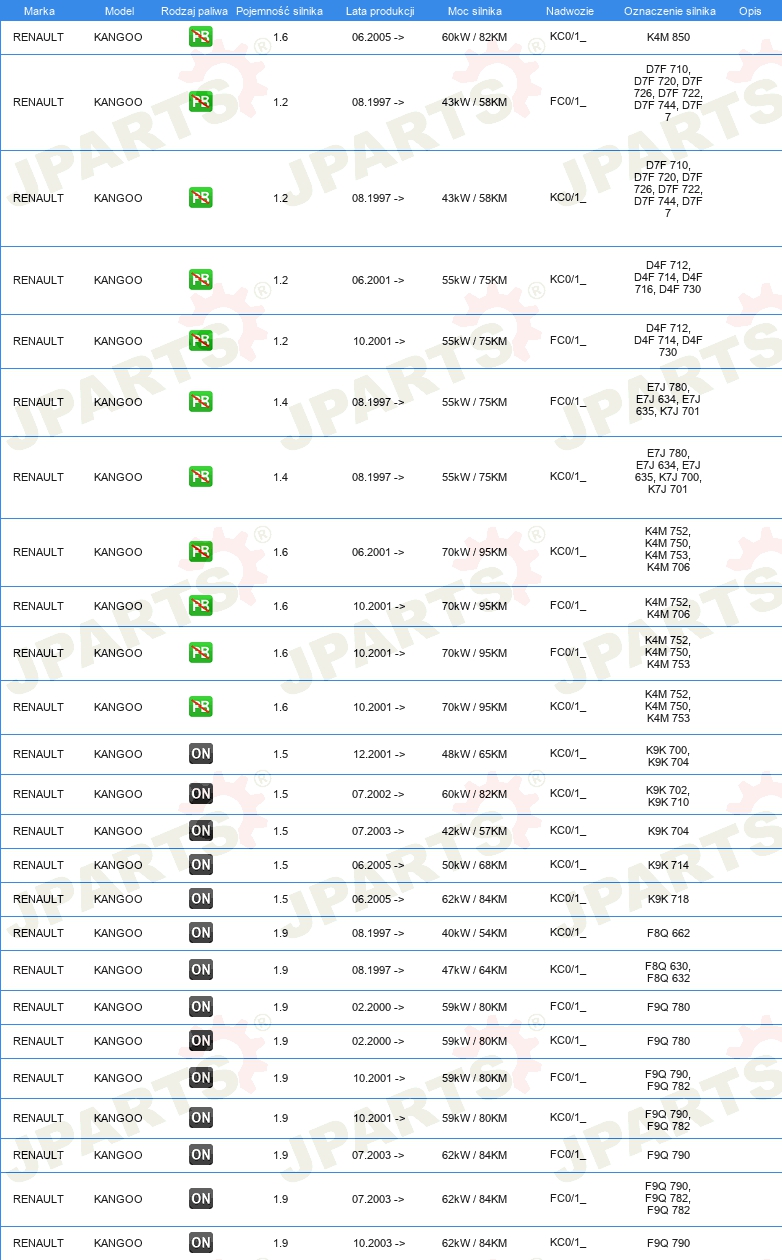The image size is (782, 1260).
Task: Click diesel ON icon for F9Q 790, F9Q 782, F9Q 782 row
Action: click(201, 1199)
